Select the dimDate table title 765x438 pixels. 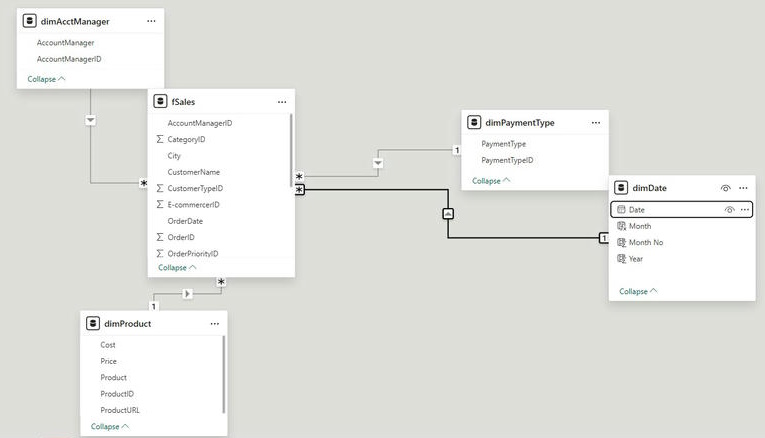point(649,188)
